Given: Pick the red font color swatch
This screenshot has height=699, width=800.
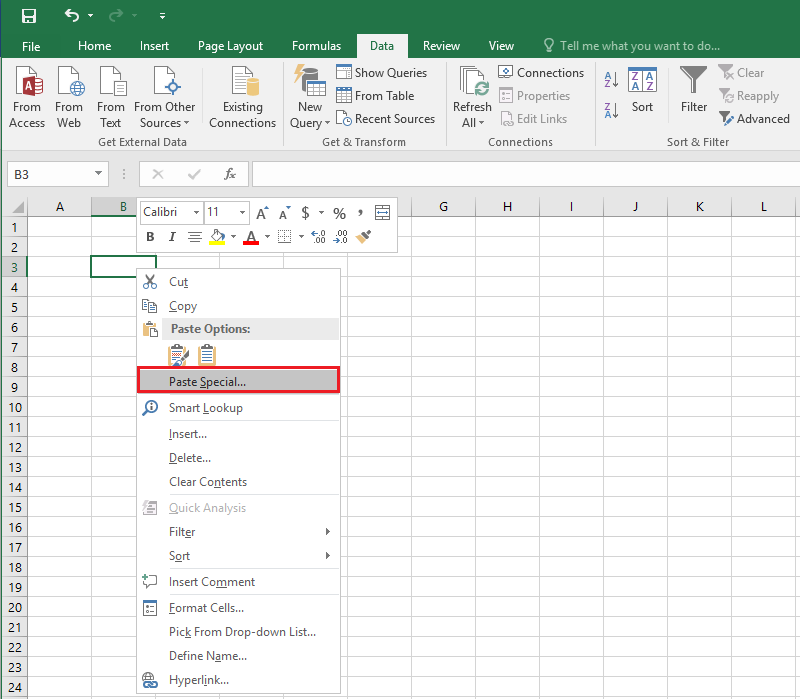Looking at the screenshot, I should pyautogui.click(x=251, y=237).
